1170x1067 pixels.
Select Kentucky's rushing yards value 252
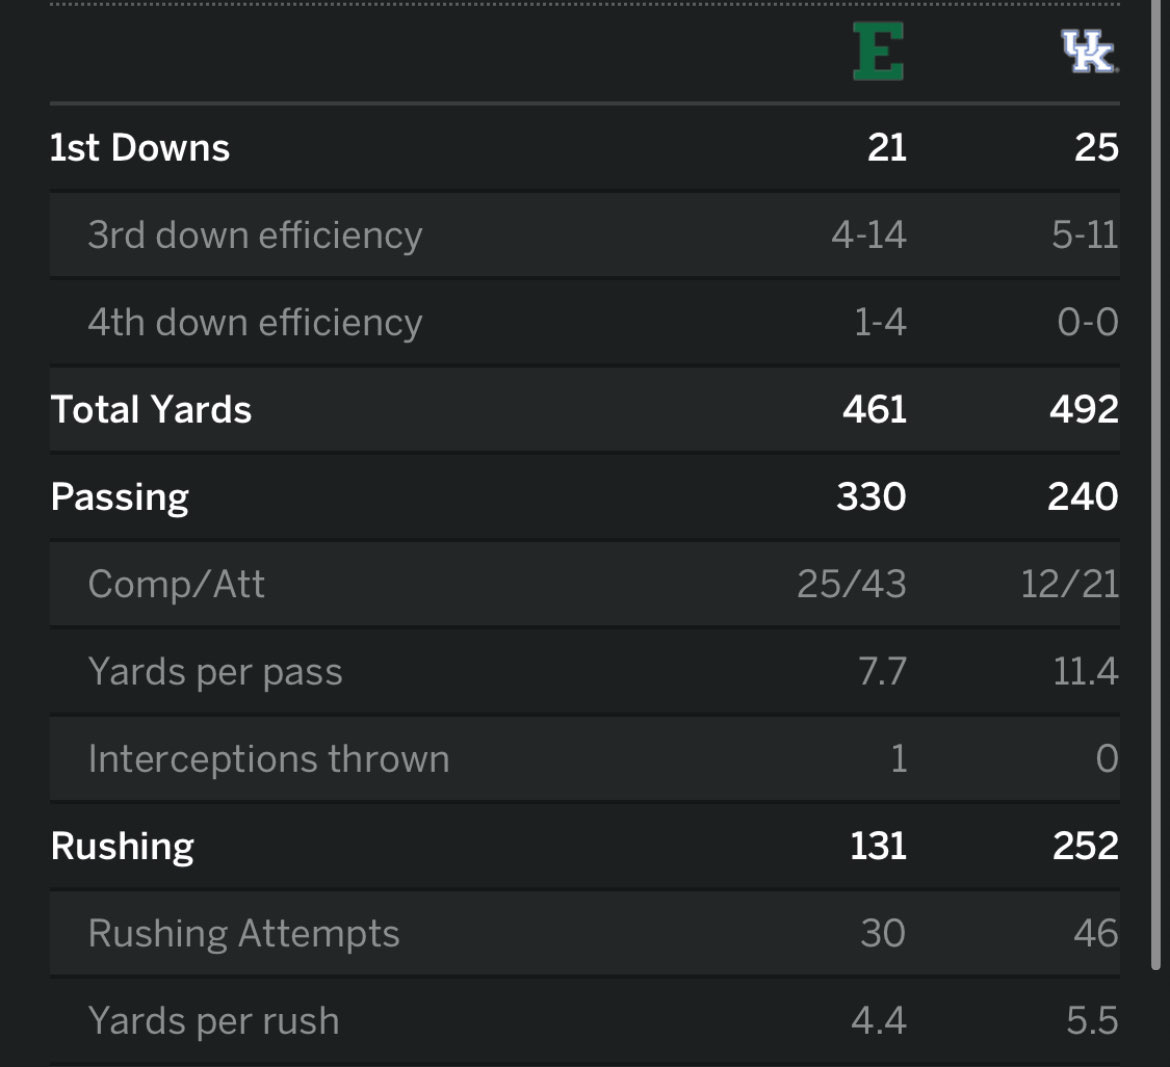pos(1085,846)
